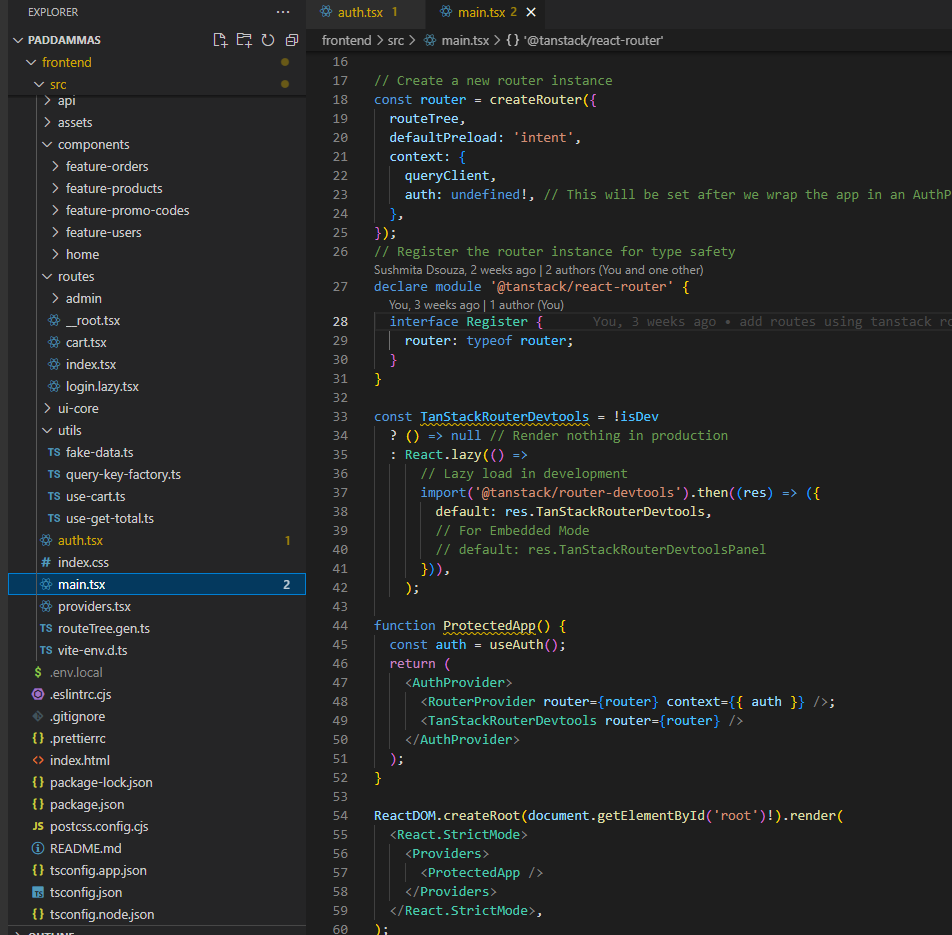Open query-key-factory.ts file
The height and width of the screenshot is (935, 952).
(123, 475)
